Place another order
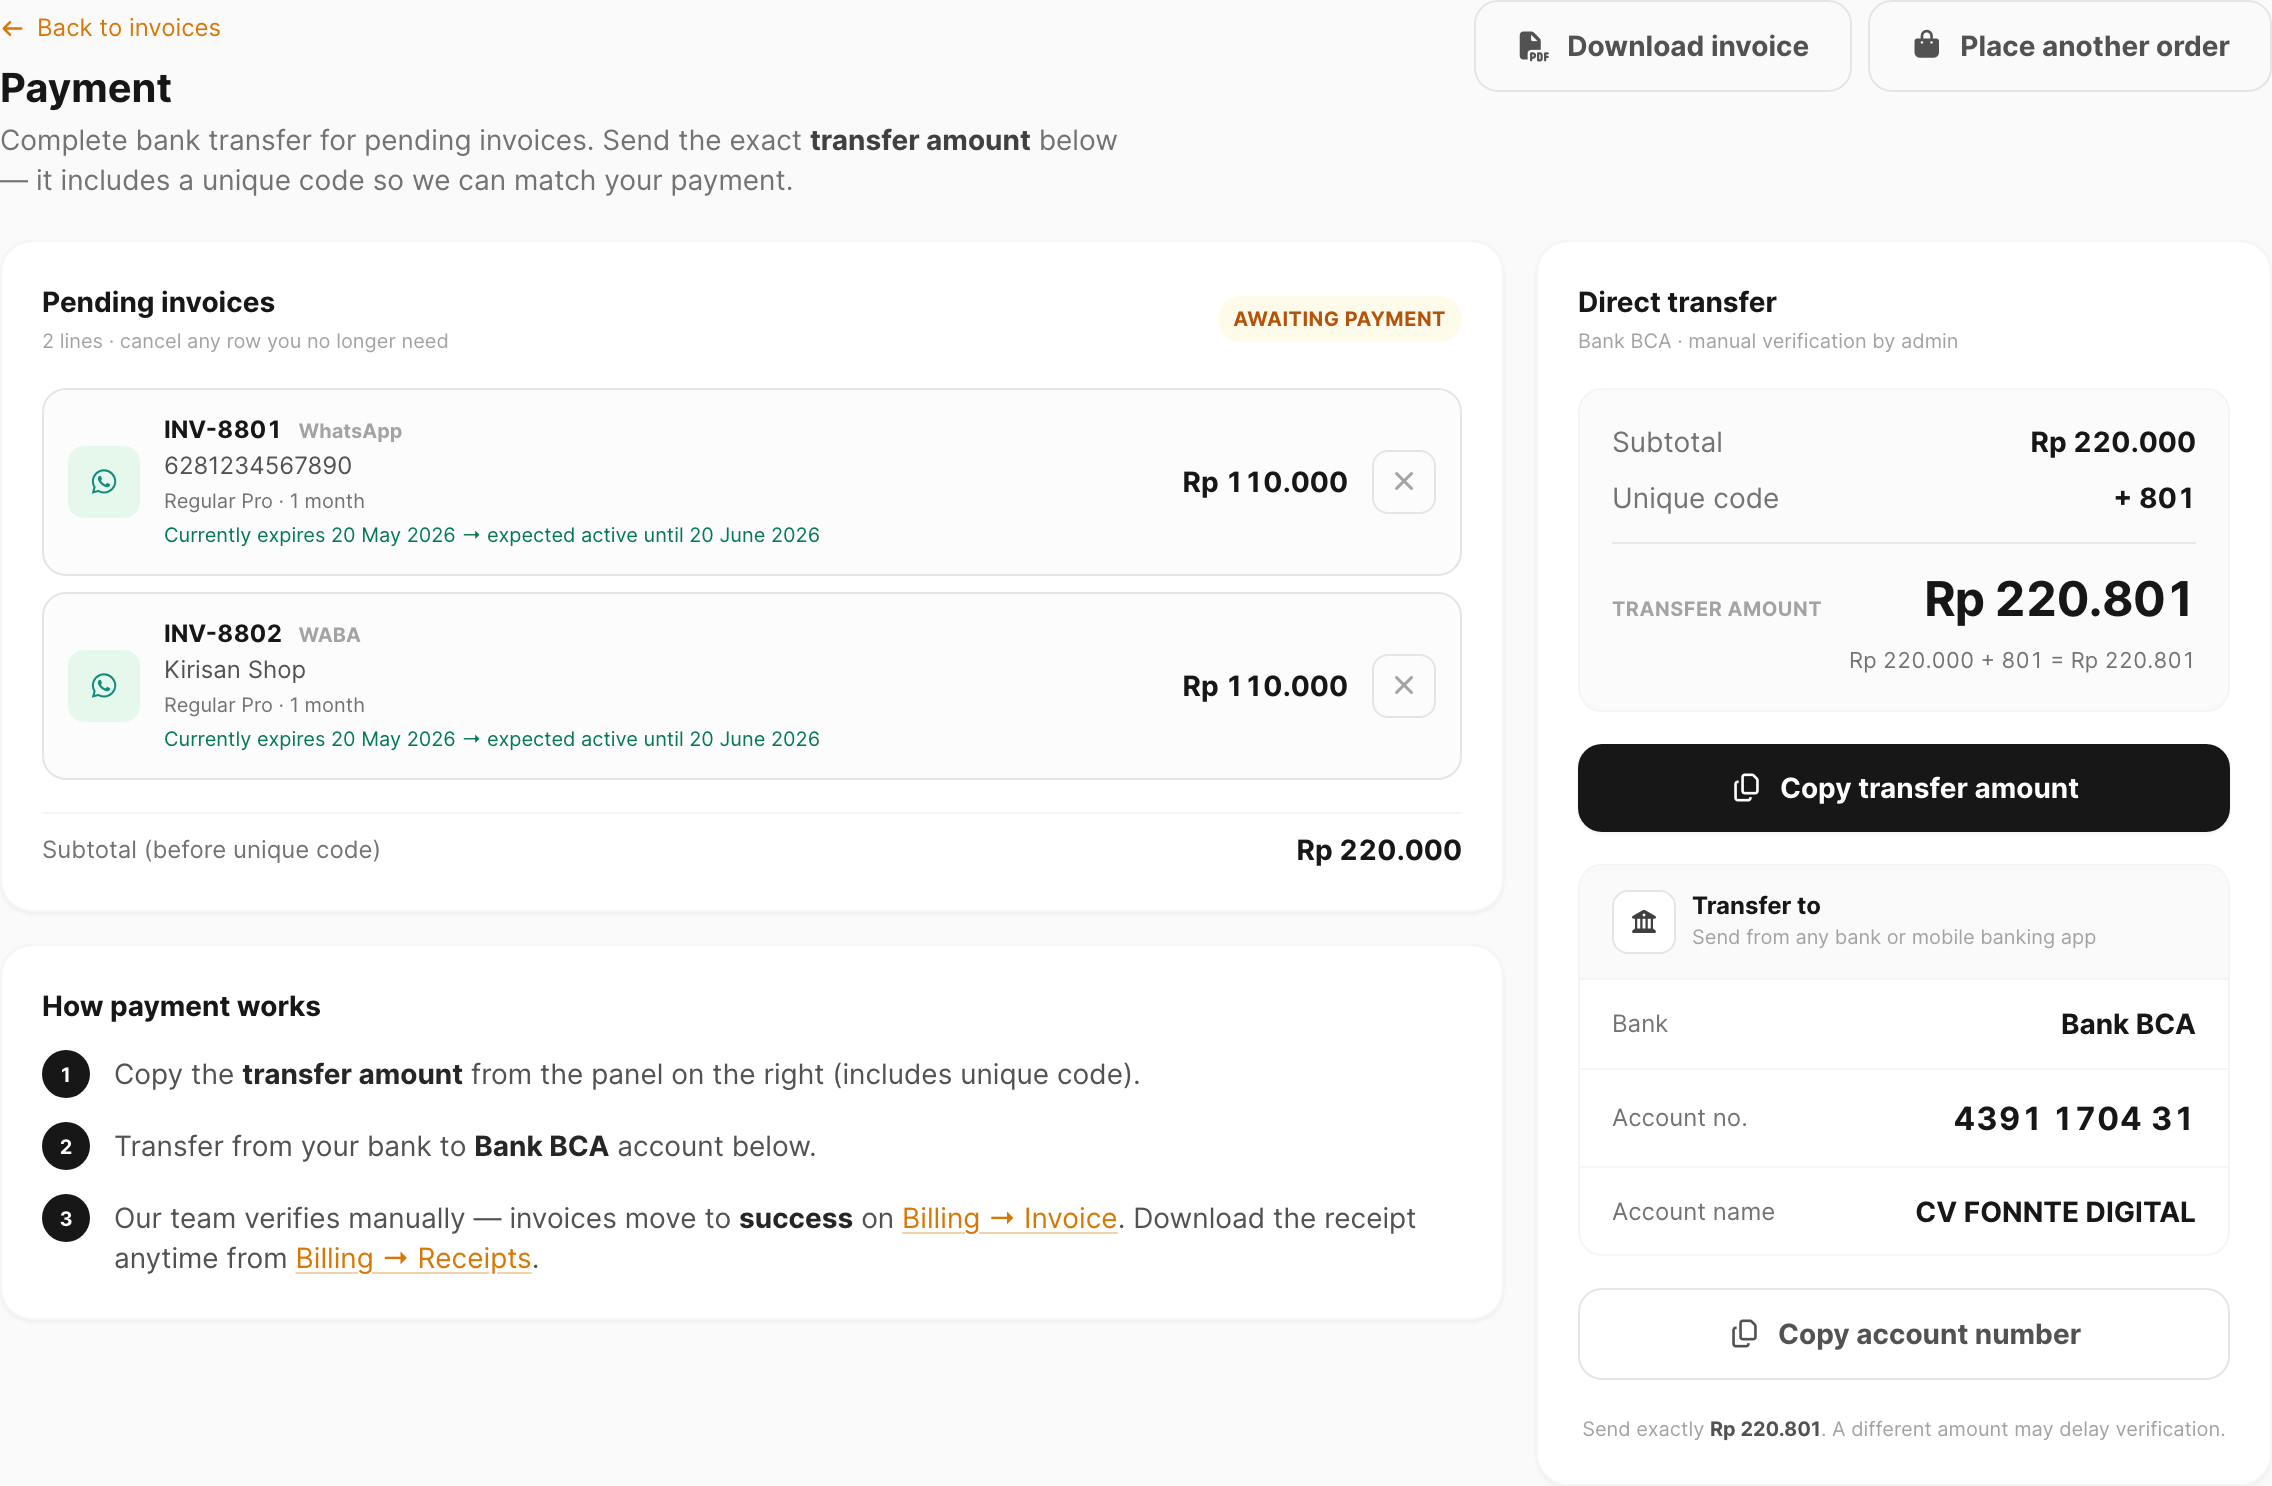This screenshot has width=2272, height=1486. click(x=2069, y=46)
